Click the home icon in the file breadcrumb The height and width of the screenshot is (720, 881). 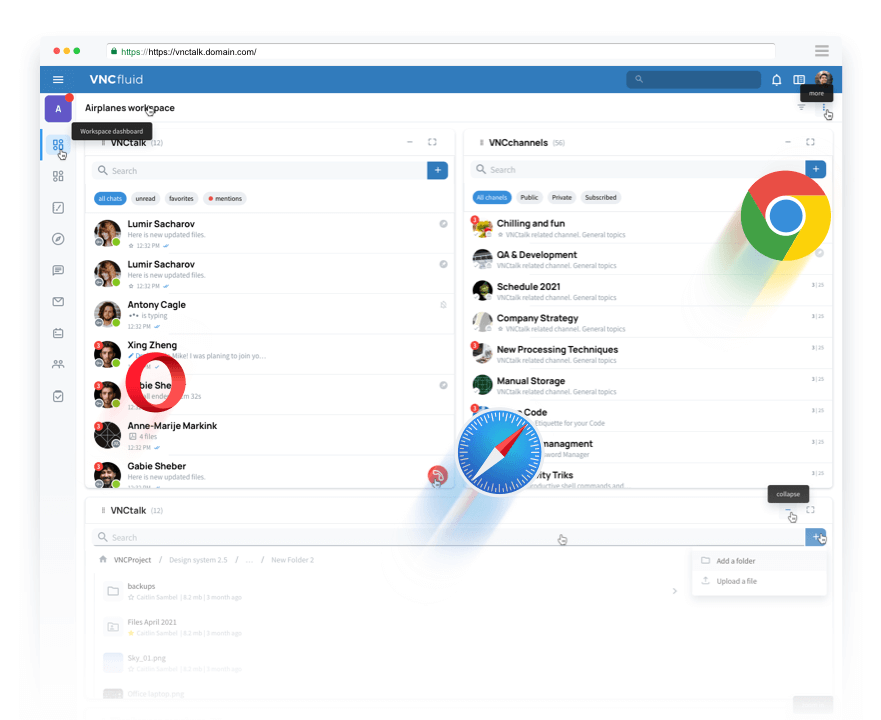(103, 559)
